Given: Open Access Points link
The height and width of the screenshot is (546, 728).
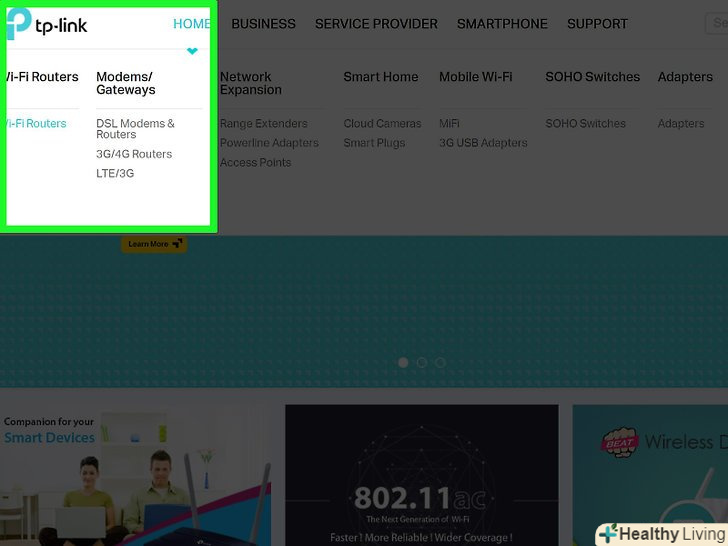Looking at the screenshot, I should pos(256,162).
